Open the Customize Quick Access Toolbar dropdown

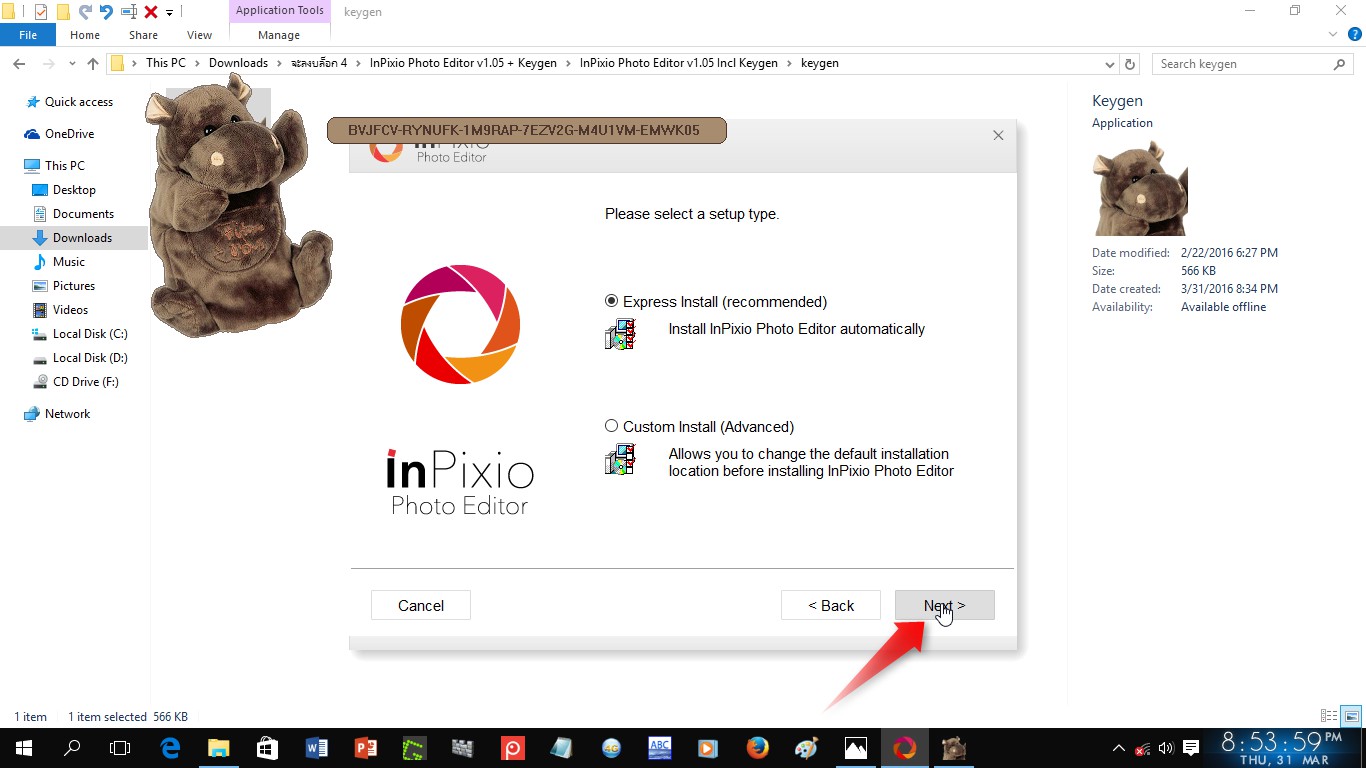click(169, 12)
